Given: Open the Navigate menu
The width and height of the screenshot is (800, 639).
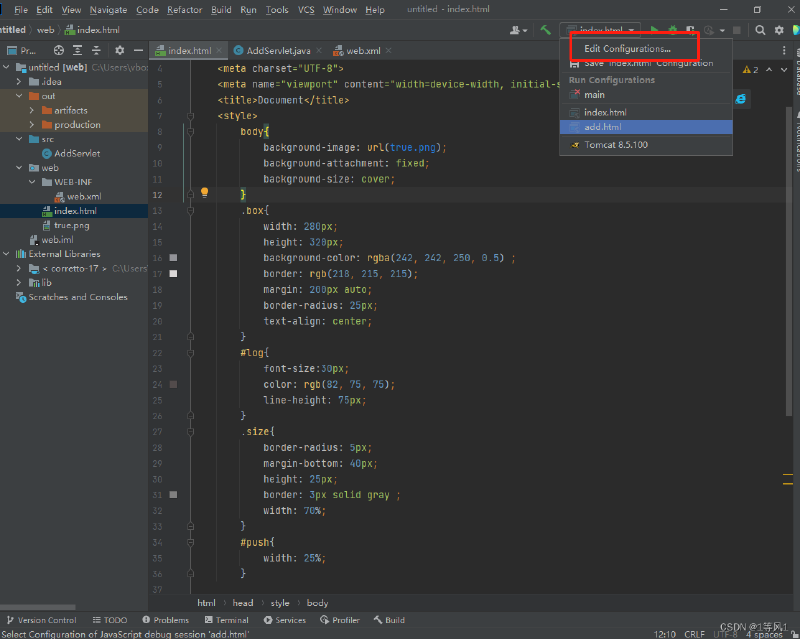Looking at the screenshot, I should click(x=108, y=10).
